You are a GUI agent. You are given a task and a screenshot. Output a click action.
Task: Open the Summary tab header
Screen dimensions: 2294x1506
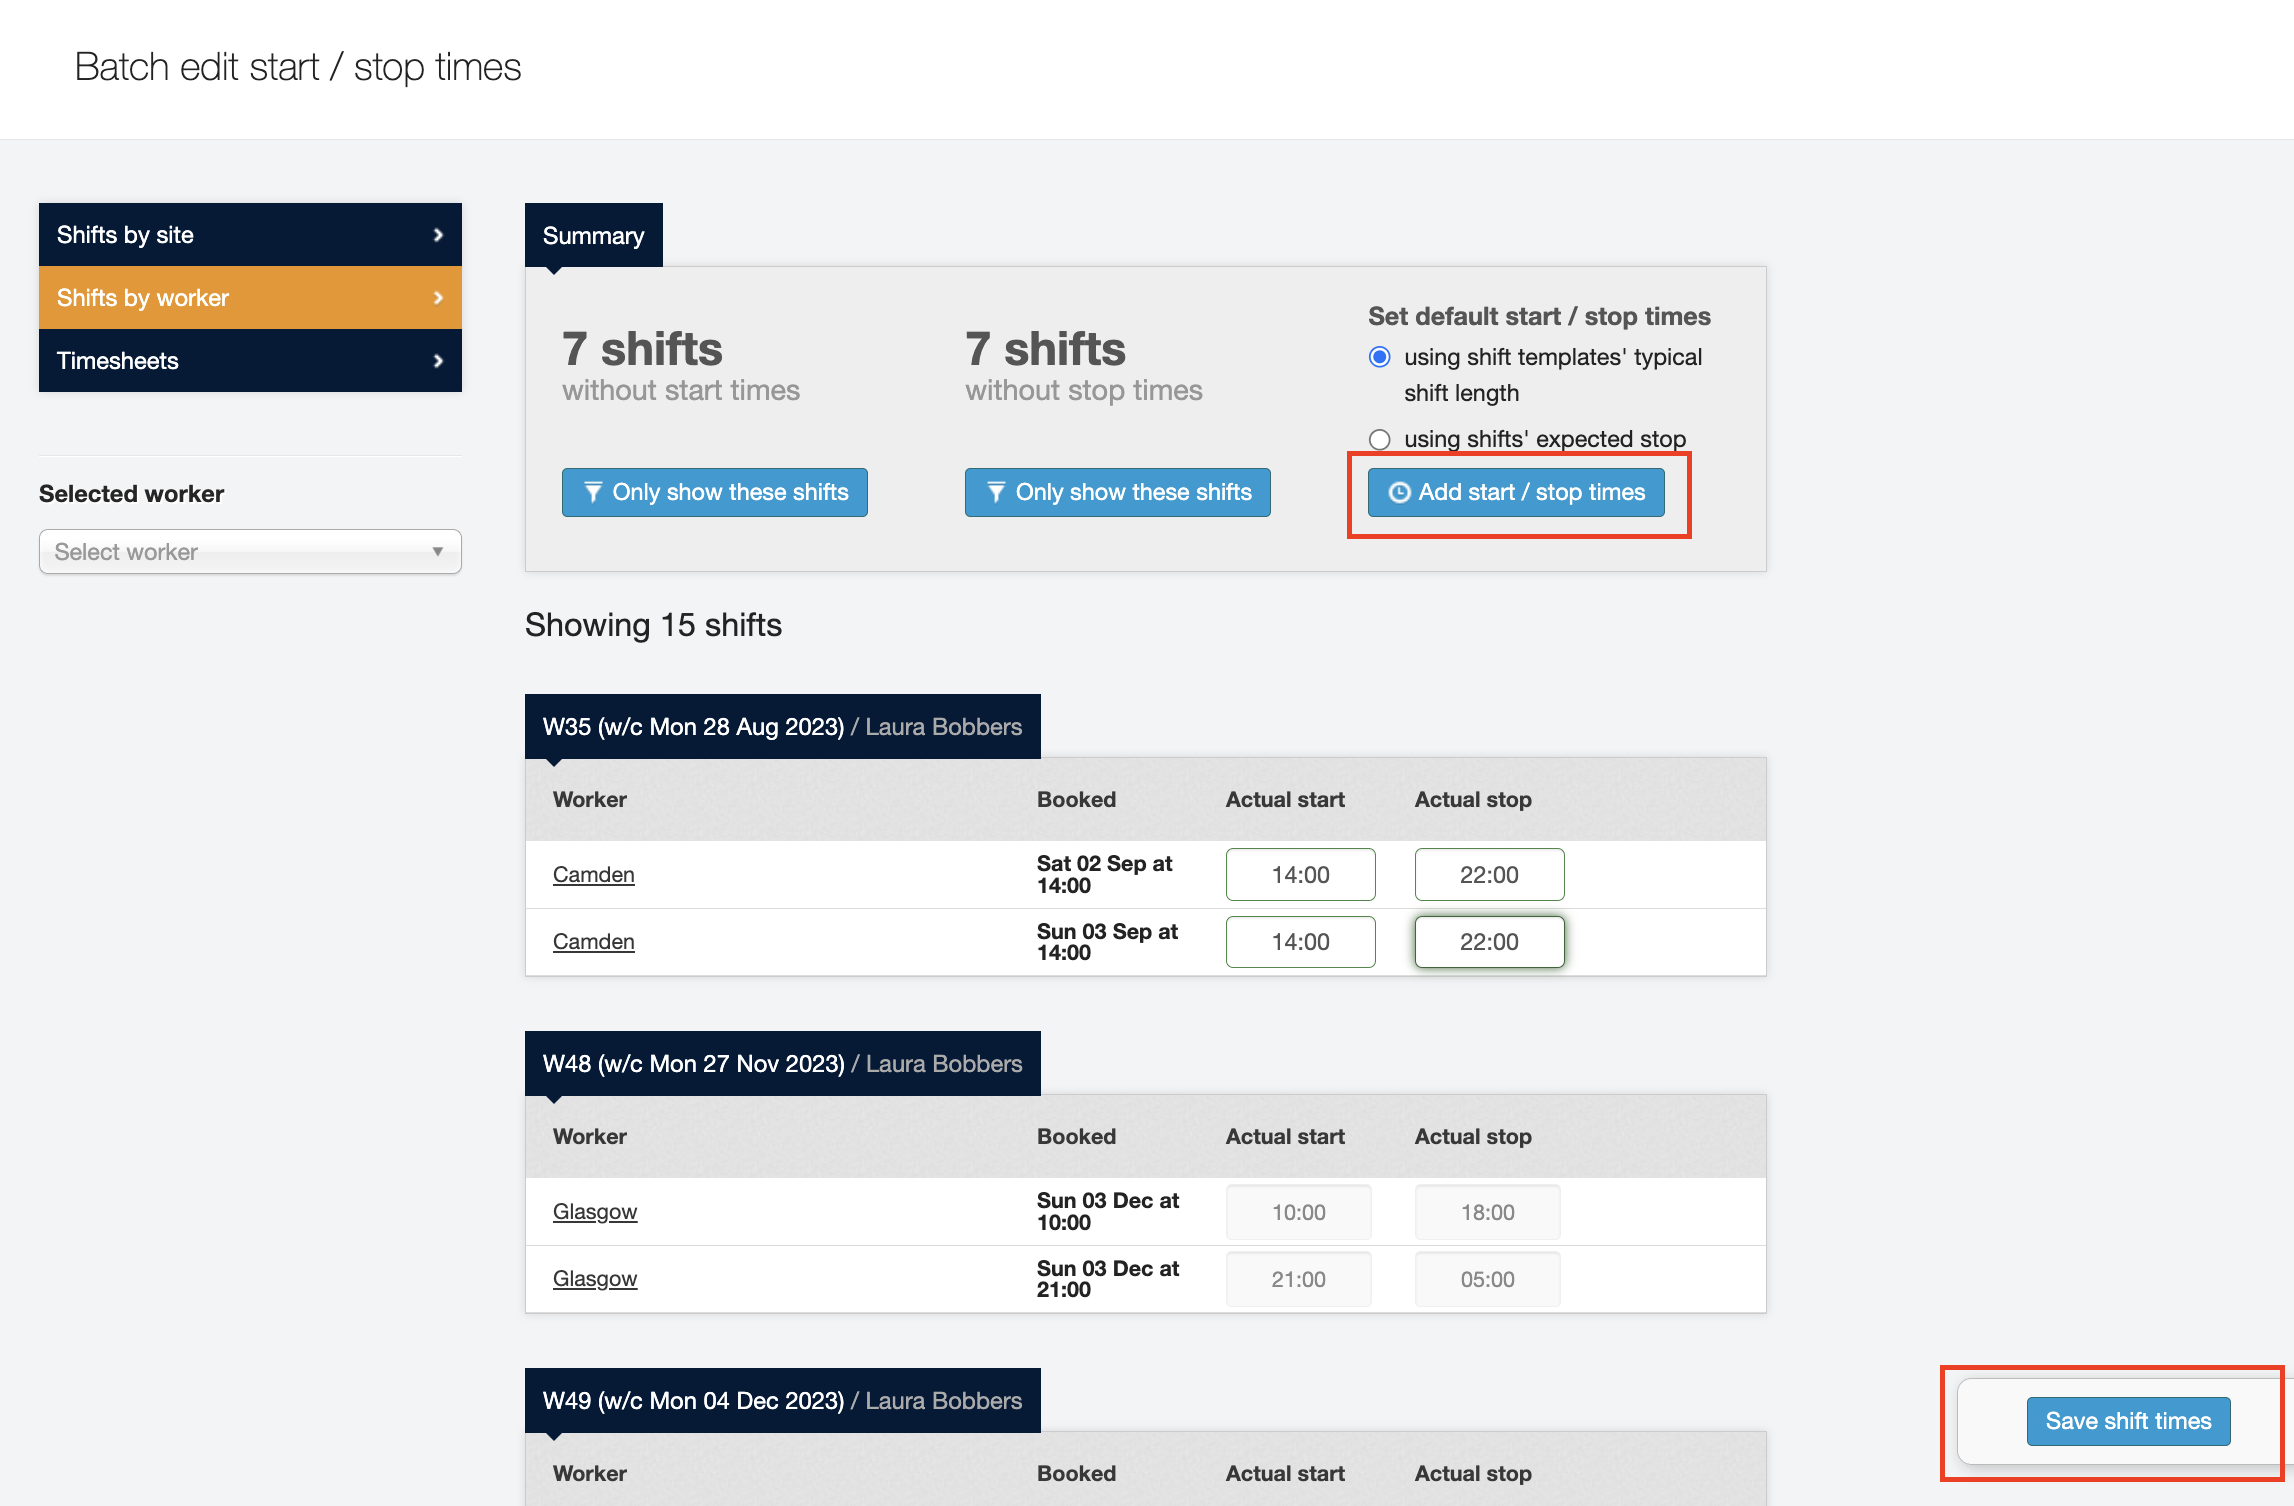tap(593, 236)
